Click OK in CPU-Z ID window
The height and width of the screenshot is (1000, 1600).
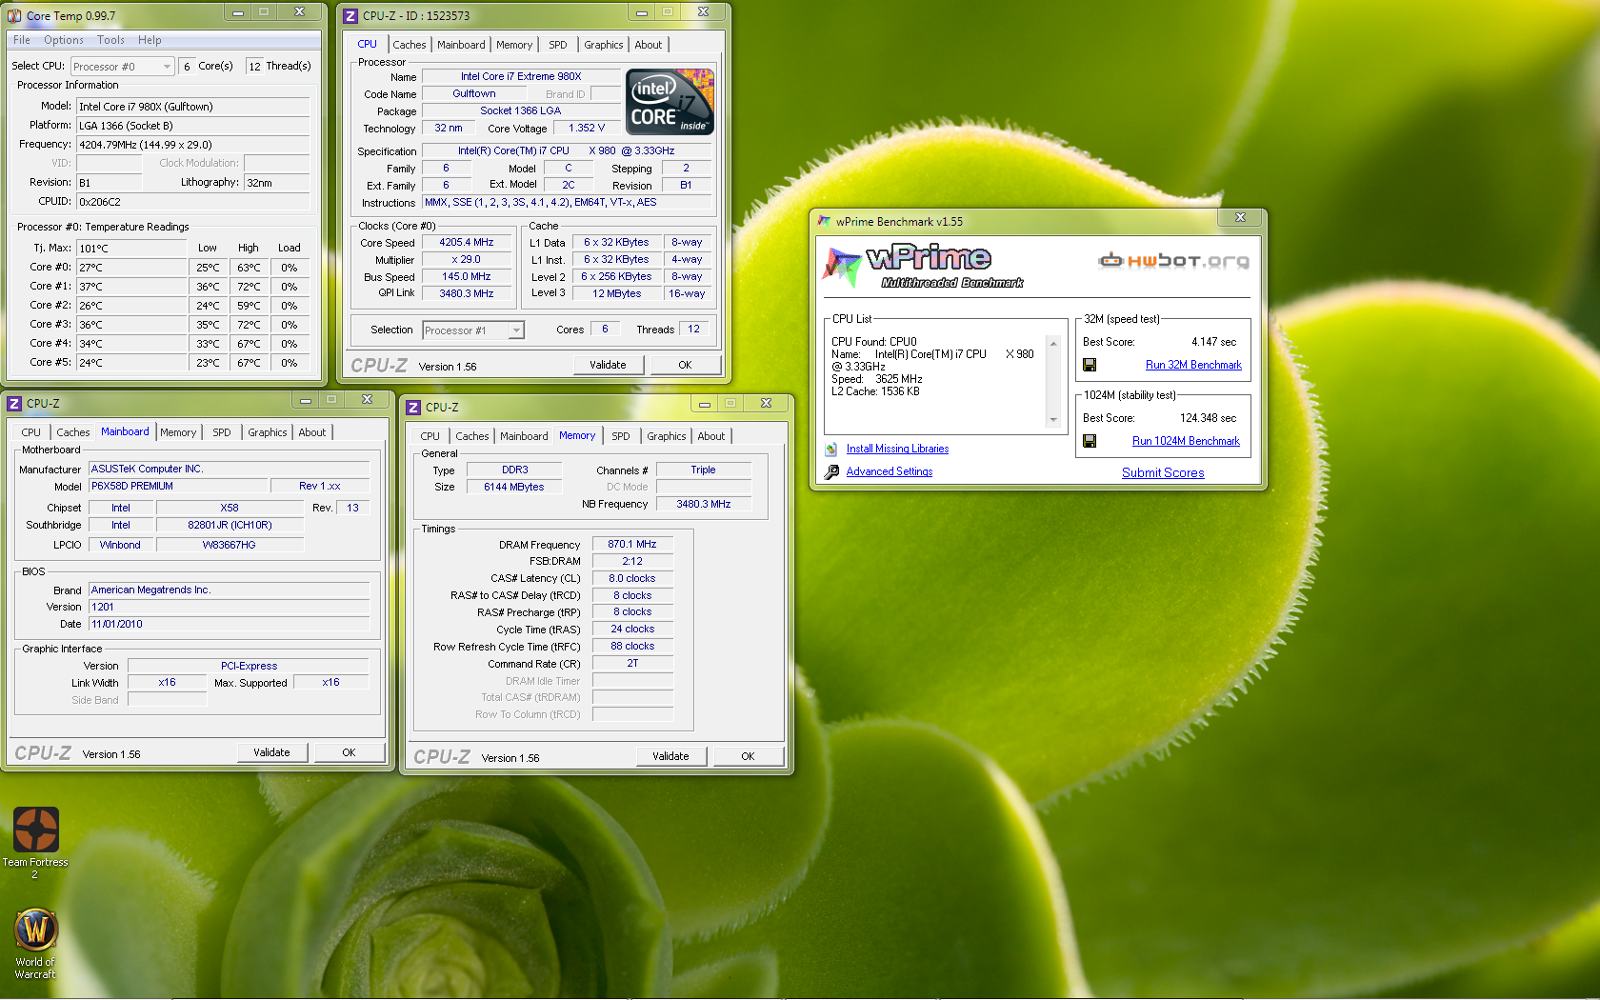point(685,365)
